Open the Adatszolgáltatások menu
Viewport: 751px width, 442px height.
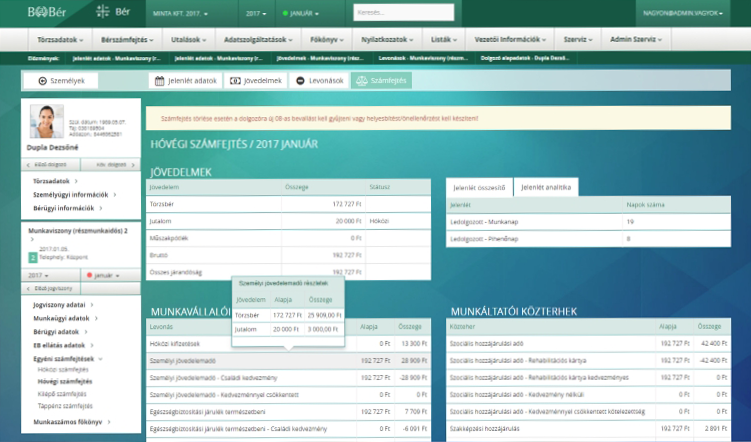pyautogui.click(x=258, y=40)
